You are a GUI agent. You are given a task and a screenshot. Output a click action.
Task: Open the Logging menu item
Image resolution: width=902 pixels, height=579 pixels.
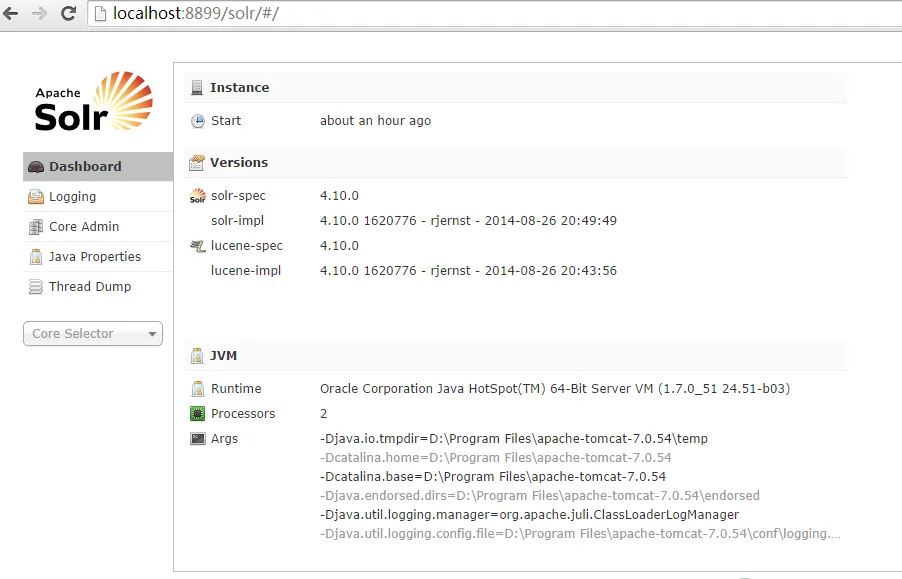point(98,197)
